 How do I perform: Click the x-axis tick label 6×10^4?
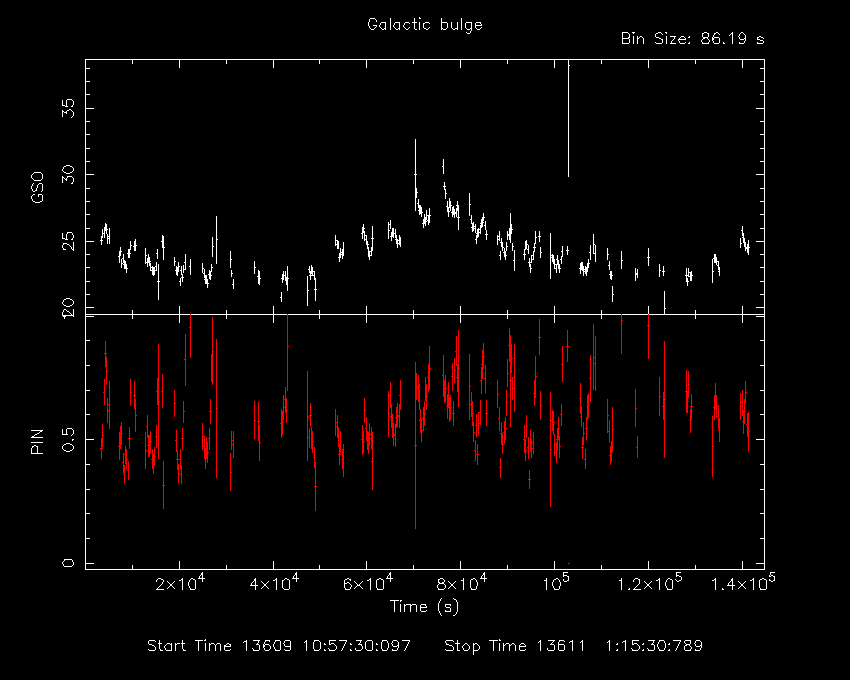(368, 582)
